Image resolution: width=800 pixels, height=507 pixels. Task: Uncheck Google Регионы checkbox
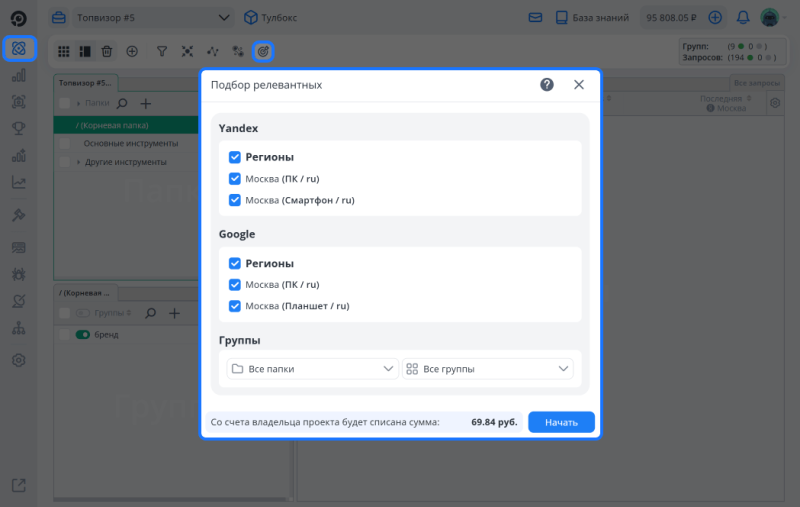[235, 263]
